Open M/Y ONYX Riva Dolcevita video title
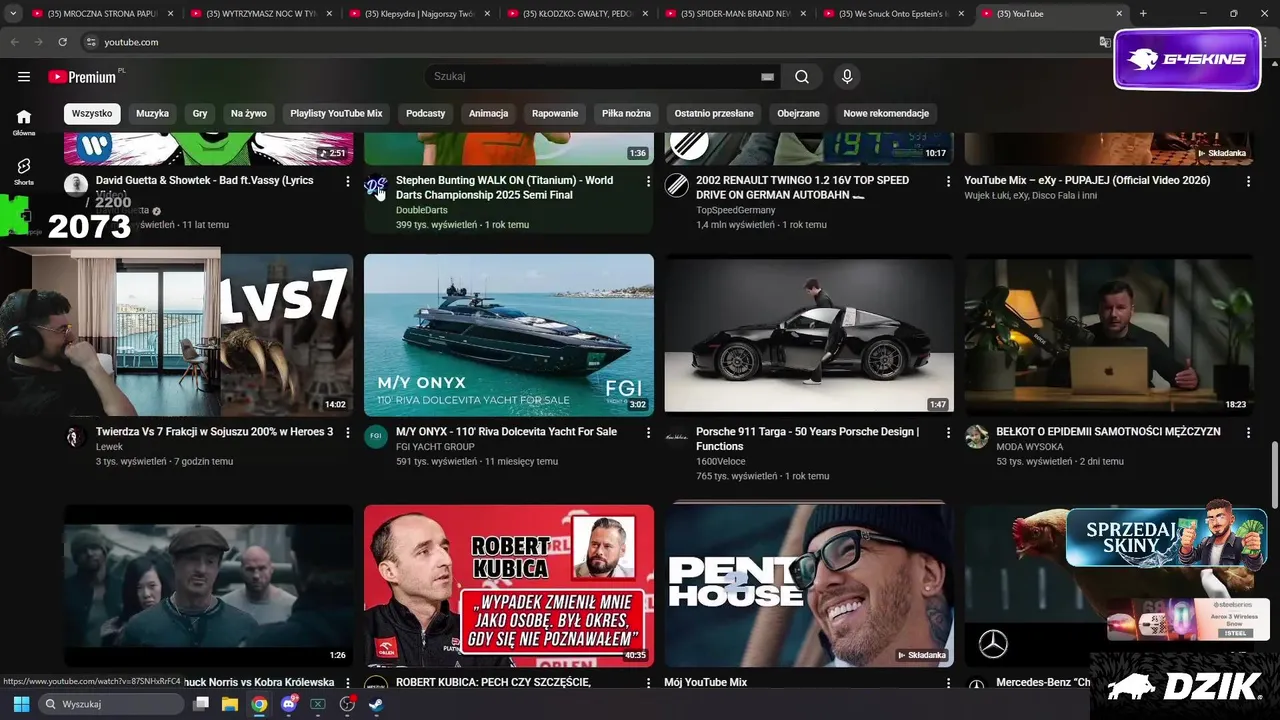The image size is (1280, 720). (x=506, y=432)
